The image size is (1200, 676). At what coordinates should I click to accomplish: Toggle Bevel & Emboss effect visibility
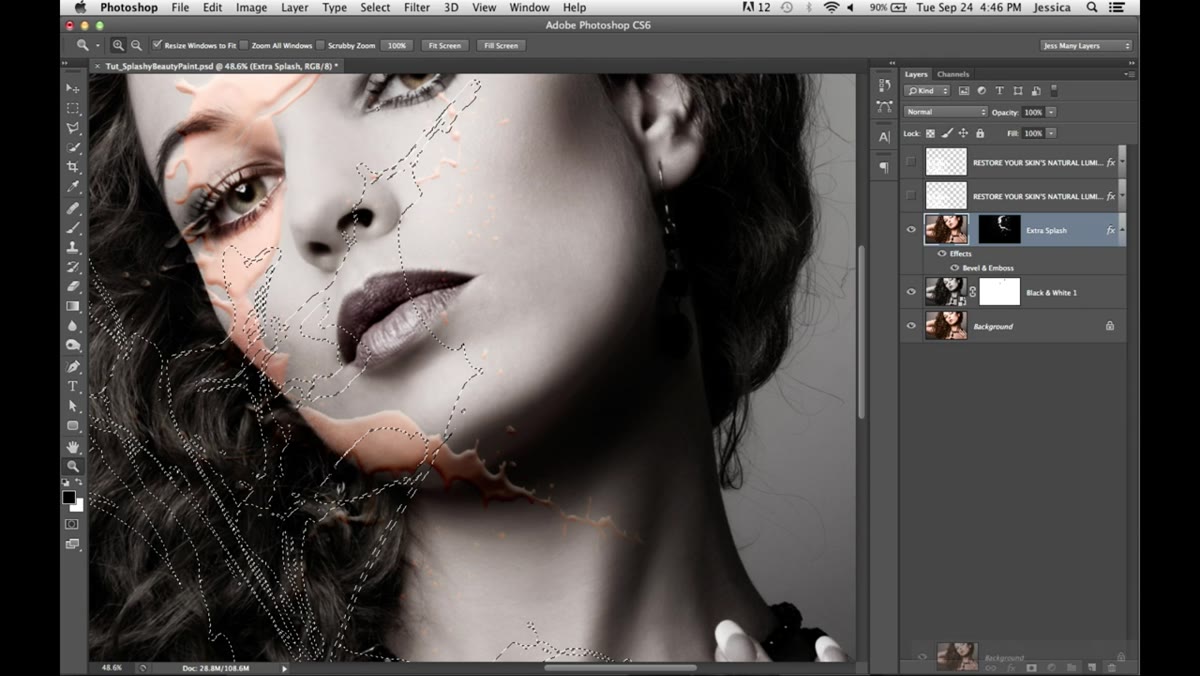(x=955, y=268)
